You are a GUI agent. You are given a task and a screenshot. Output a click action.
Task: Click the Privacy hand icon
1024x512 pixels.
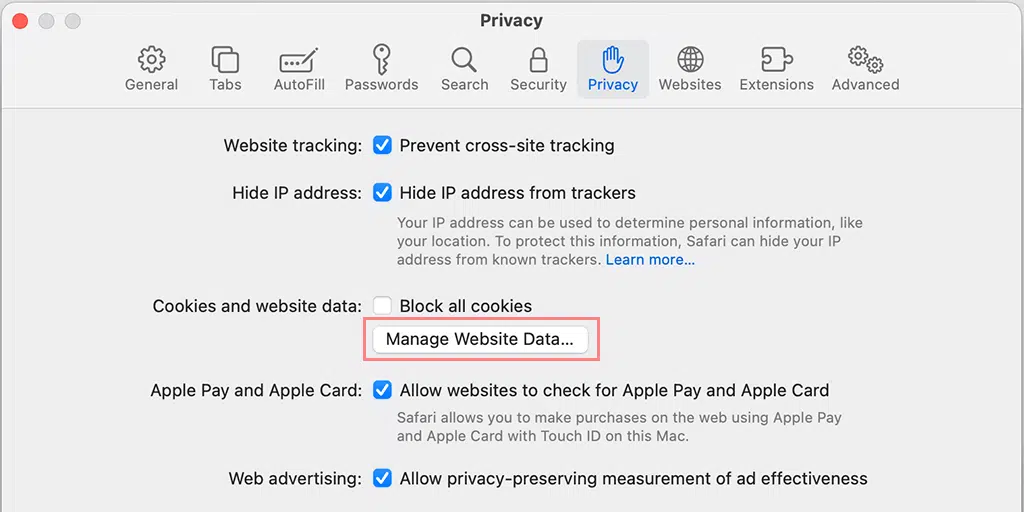pos(613,59)
